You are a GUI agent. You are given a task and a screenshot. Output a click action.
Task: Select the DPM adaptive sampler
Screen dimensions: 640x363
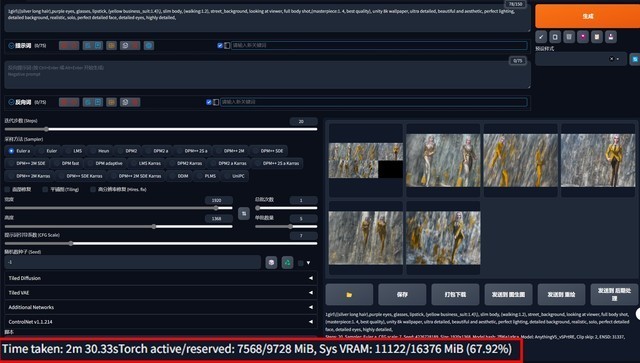click(105, 163)
